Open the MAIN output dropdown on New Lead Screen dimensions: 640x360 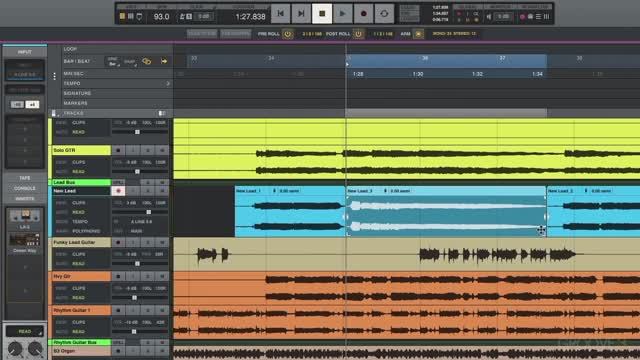coord(136,231)
